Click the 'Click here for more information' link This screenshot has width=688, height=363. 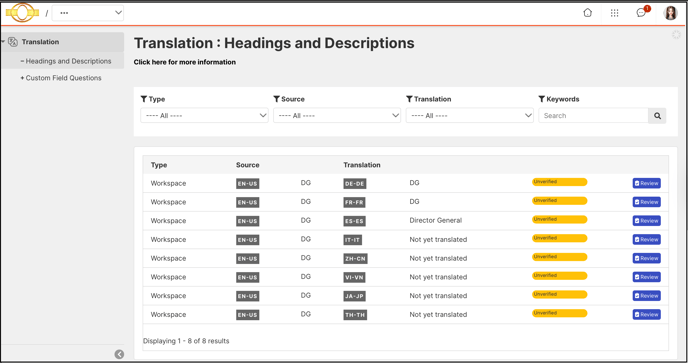point(185,62)
